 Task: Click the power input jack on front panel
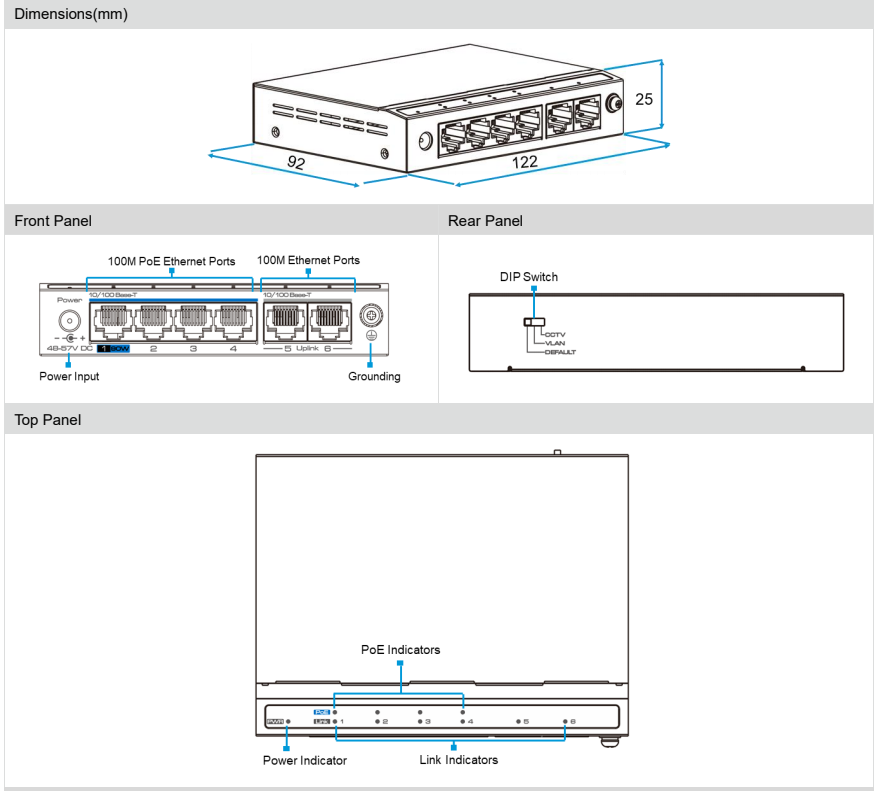tap(69, 320)
